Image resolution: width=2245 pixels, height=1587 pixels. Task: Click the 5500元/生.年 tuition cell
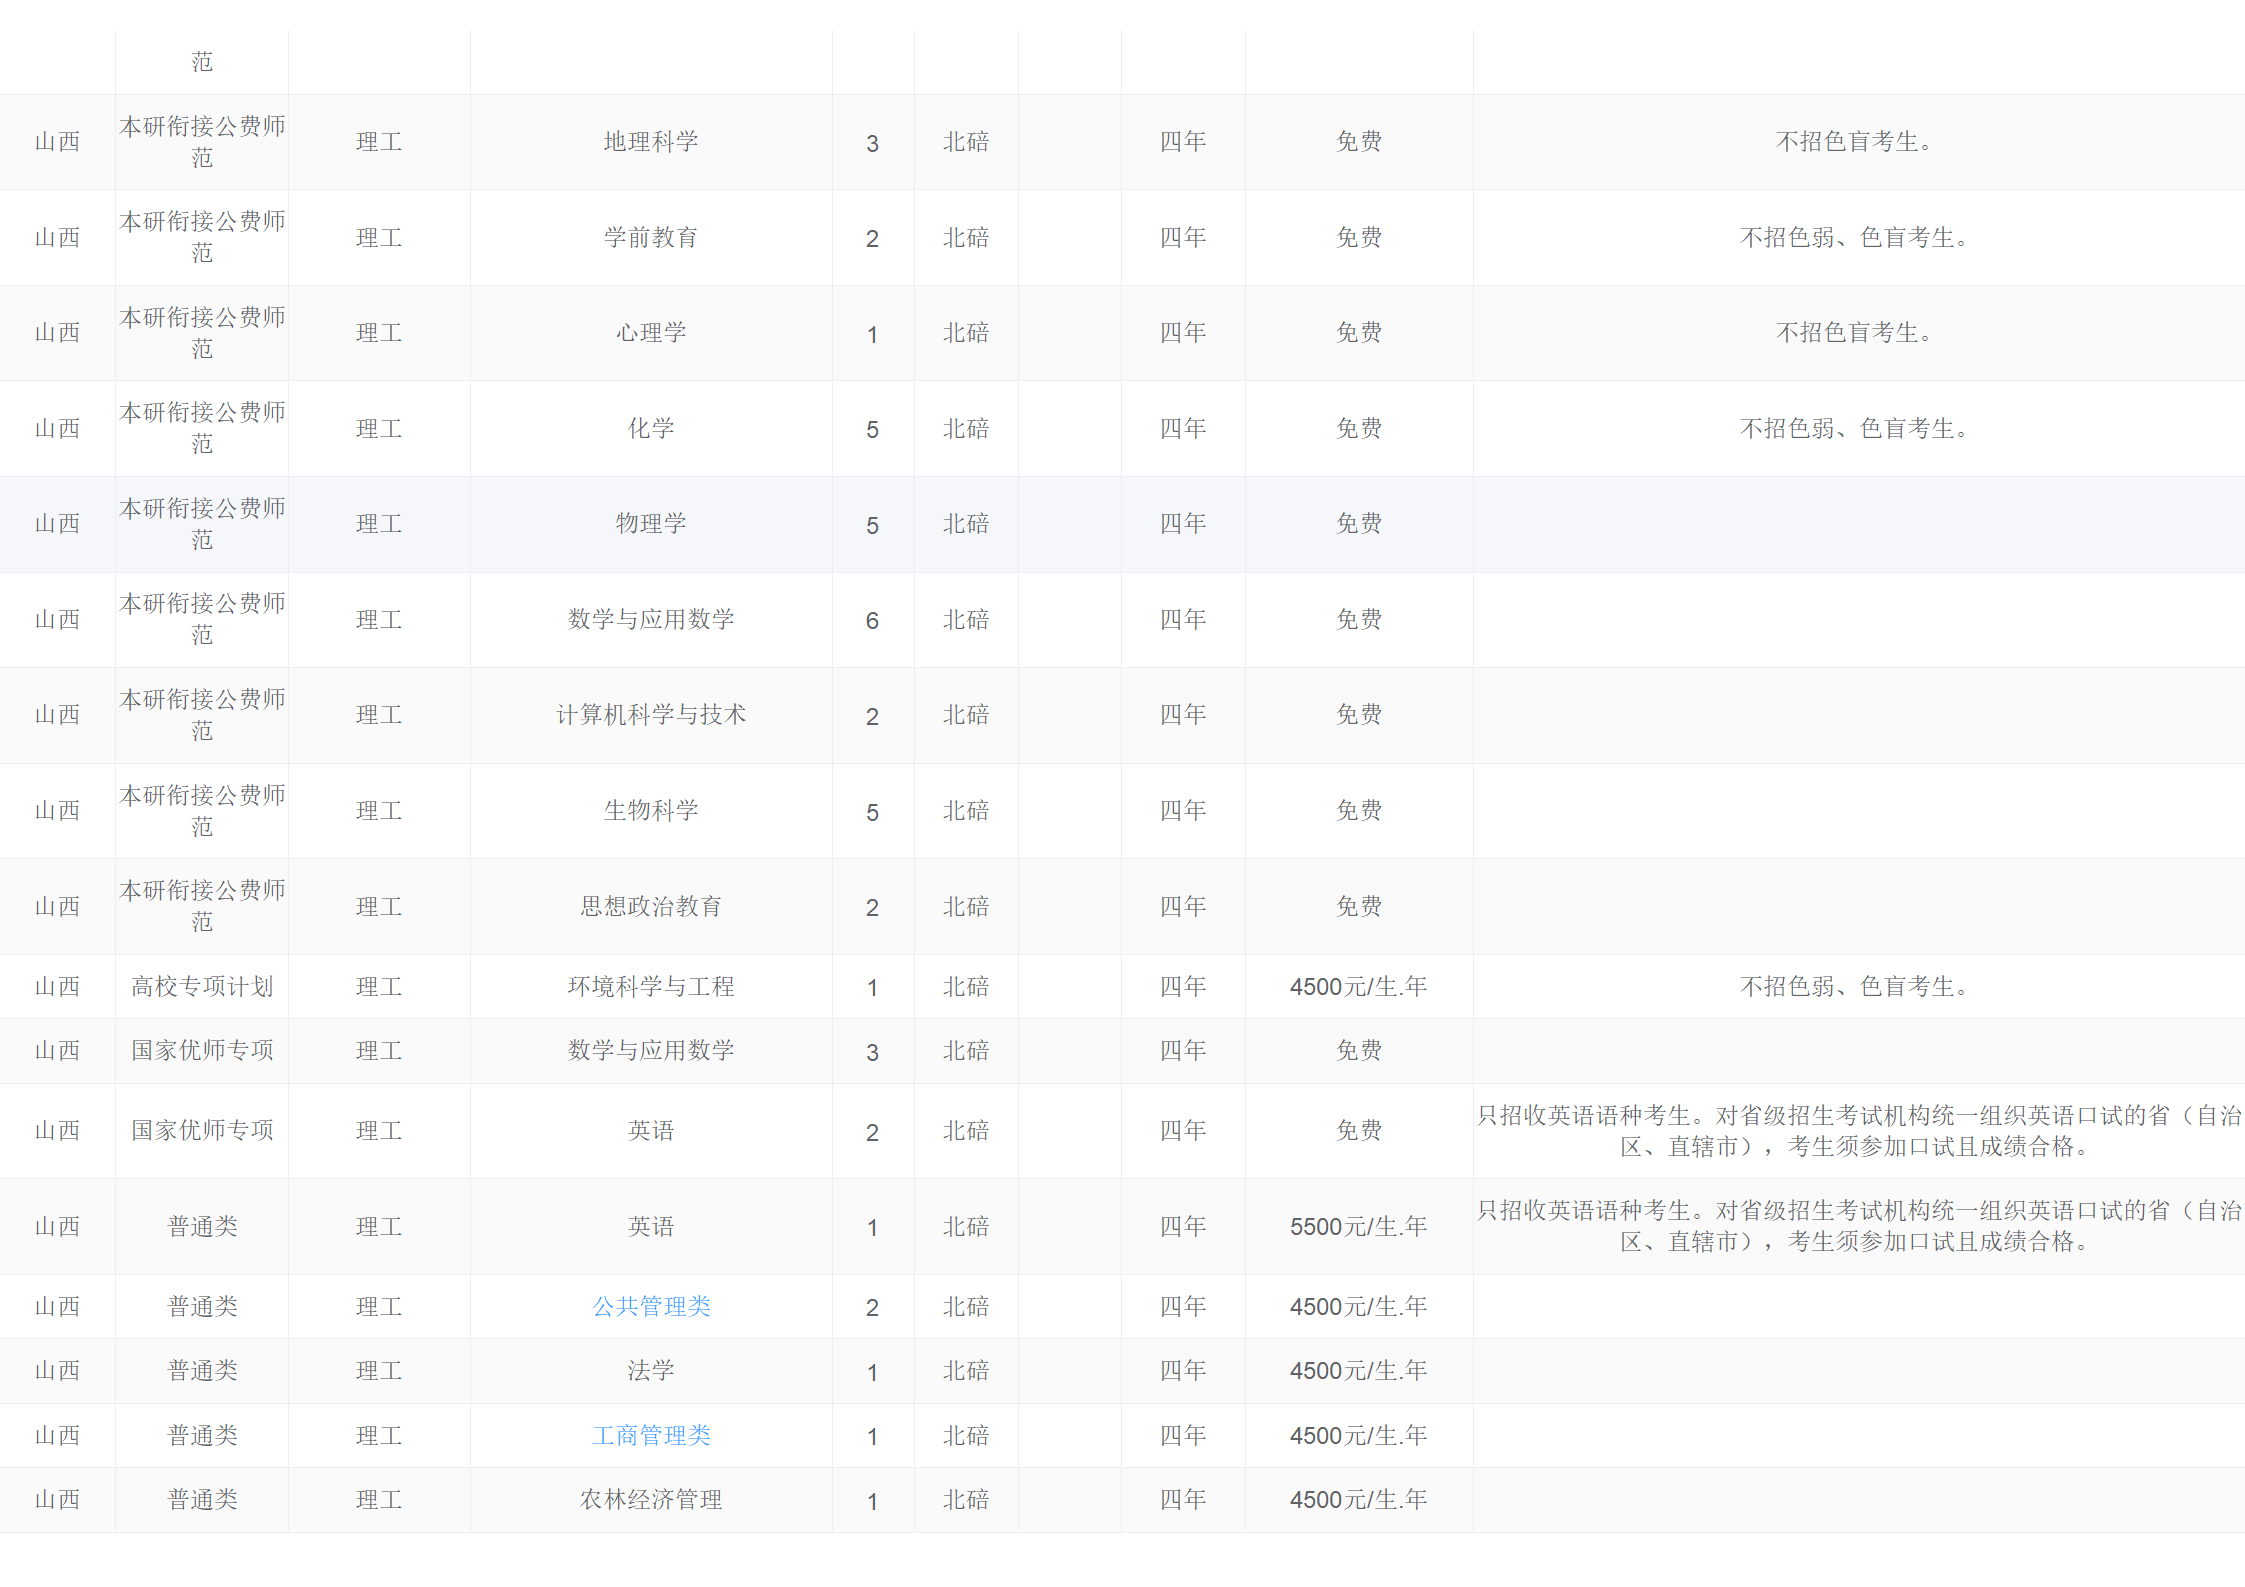point(1358,1226)
